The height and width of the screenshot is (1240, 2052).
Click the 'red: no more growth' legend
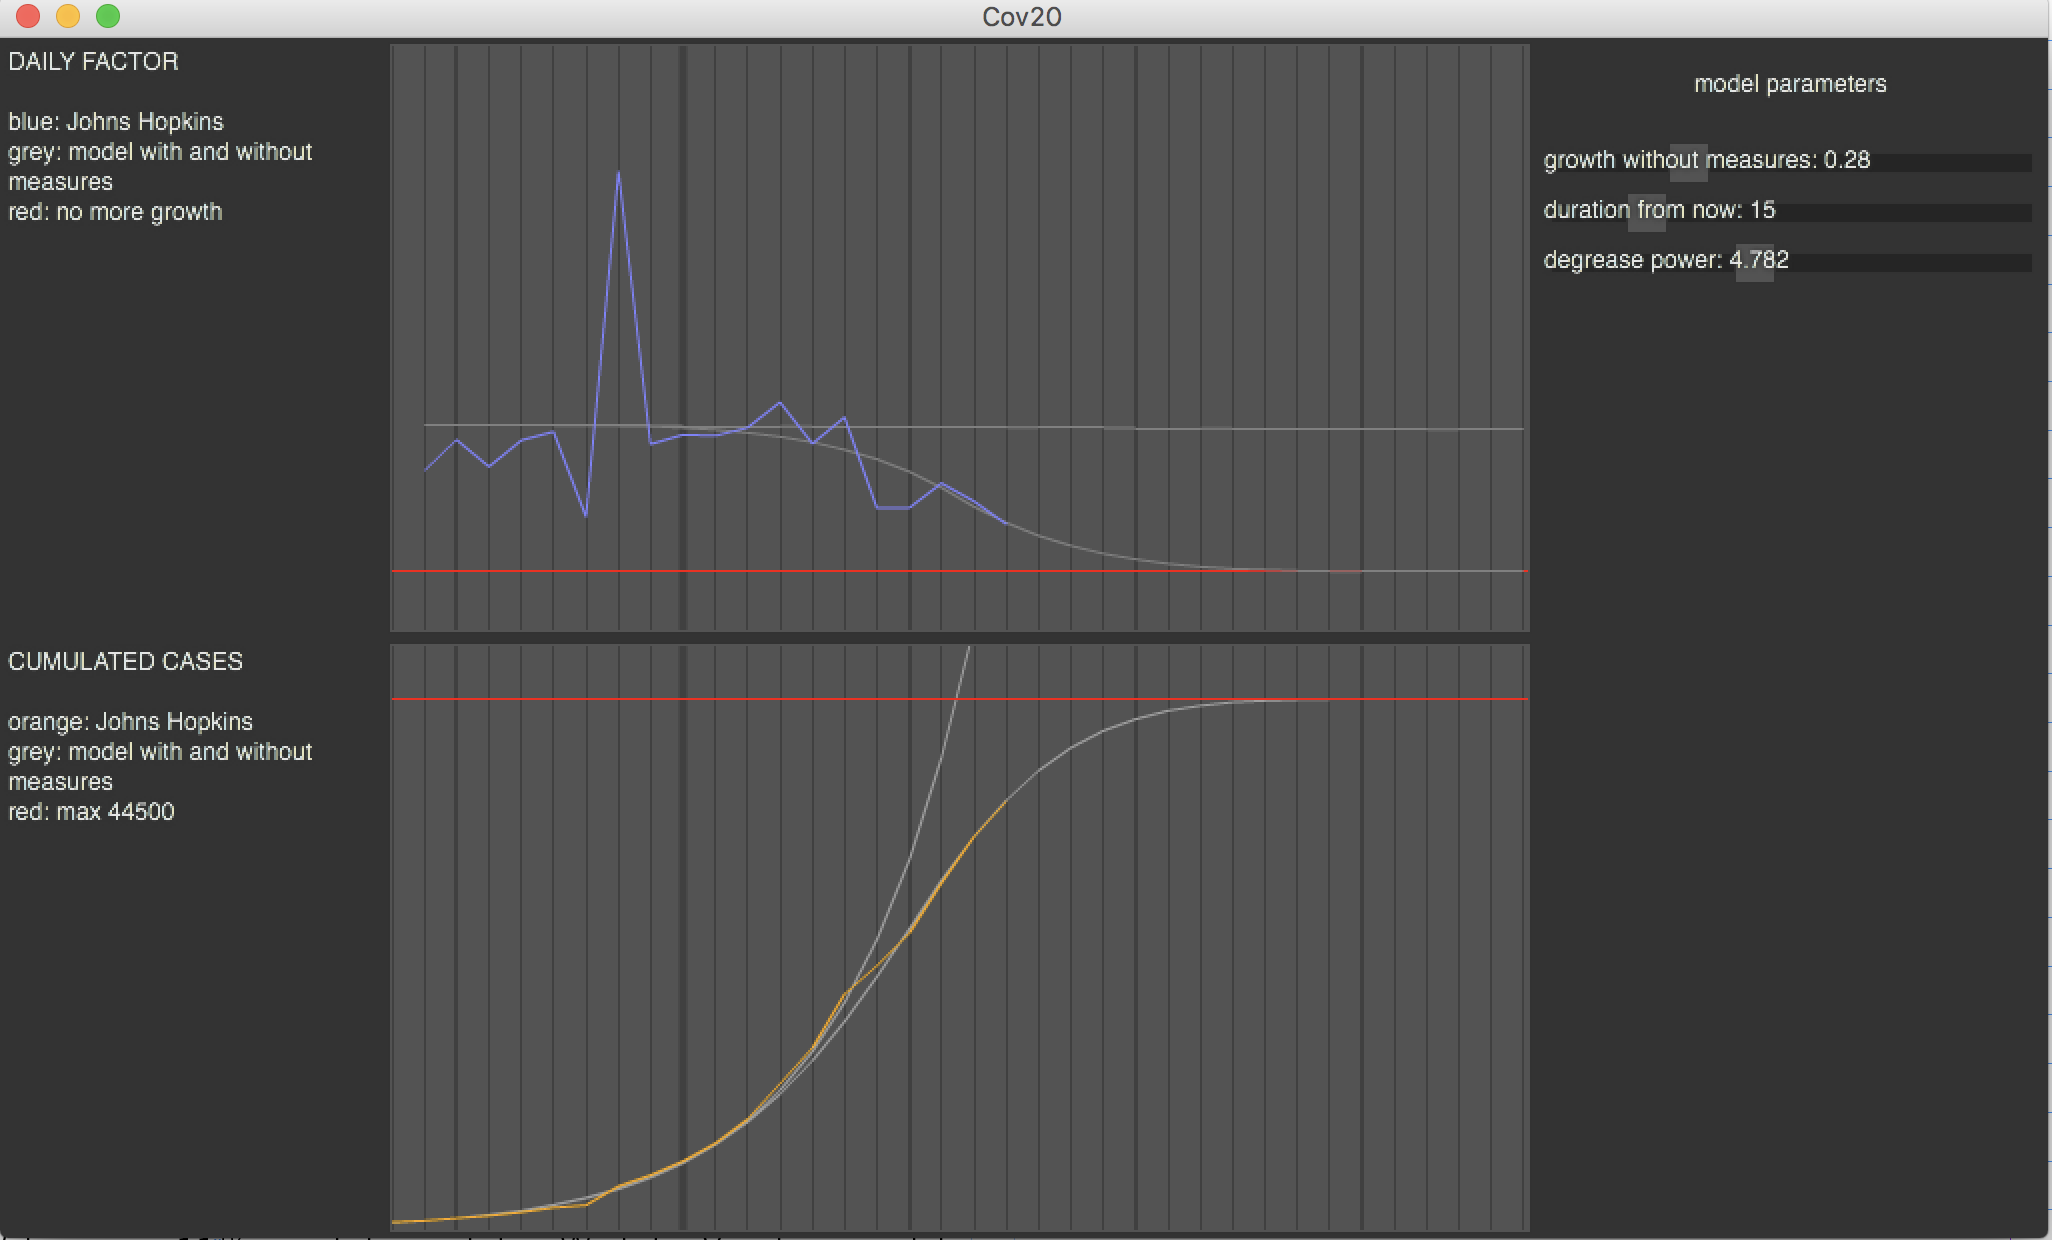pos(115,212)
